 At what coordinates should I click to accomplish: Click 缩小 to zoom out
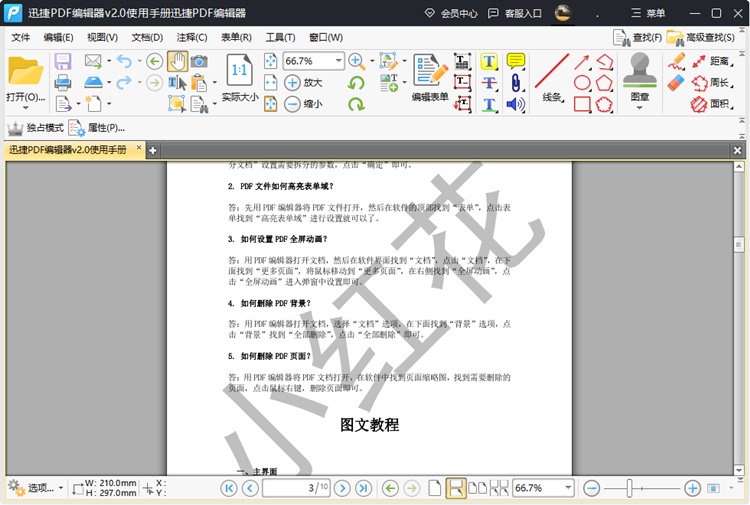303,104
